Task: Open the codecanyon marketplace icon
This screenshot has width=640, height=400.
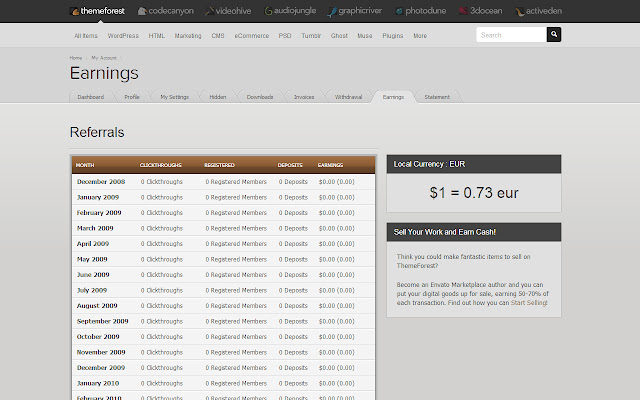Action: coord(142,11)
